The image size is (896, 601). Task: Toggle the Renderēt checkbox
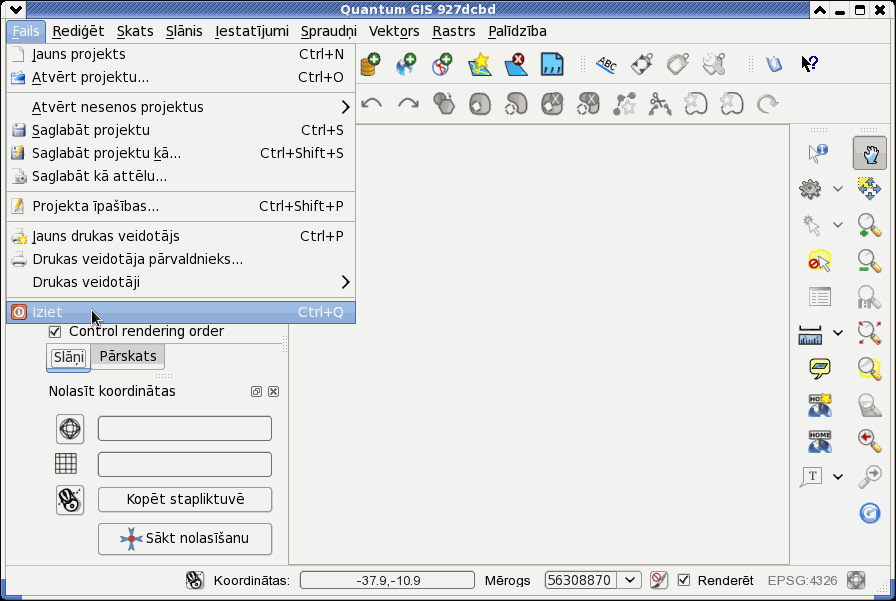click(x=683, y=580)
